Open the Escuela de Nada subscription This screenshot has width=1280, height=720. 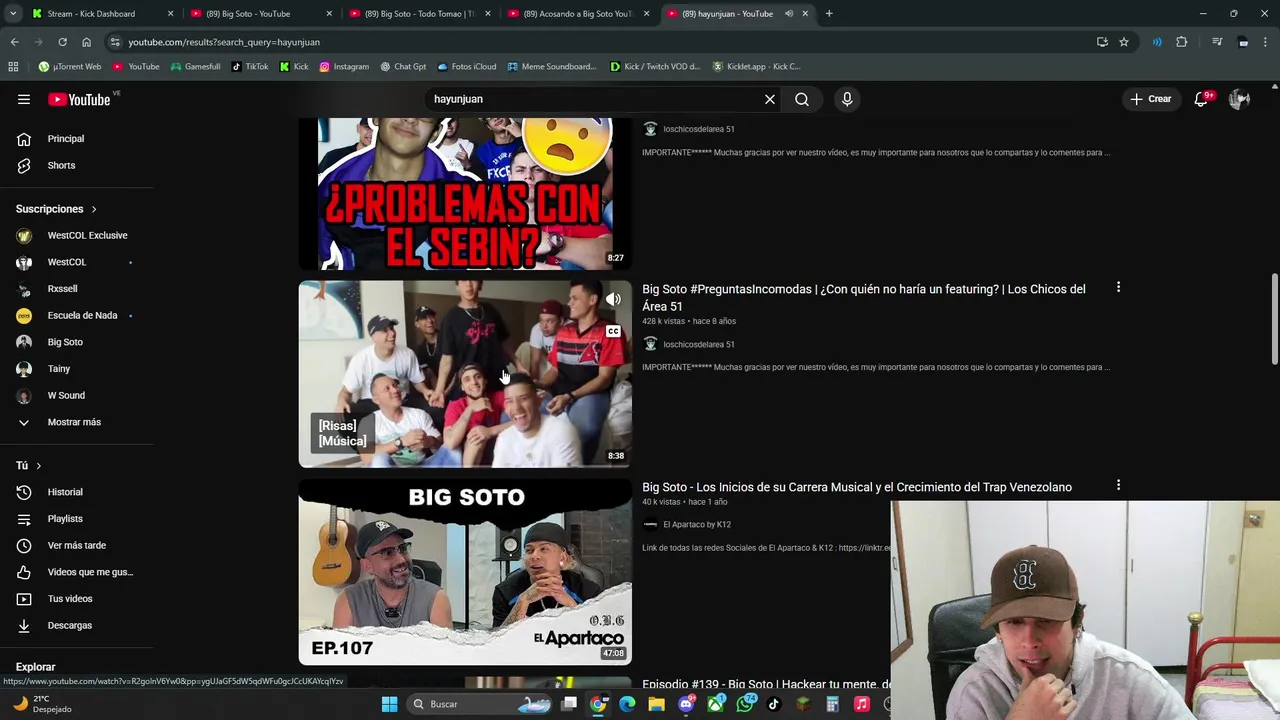[82, 315]
